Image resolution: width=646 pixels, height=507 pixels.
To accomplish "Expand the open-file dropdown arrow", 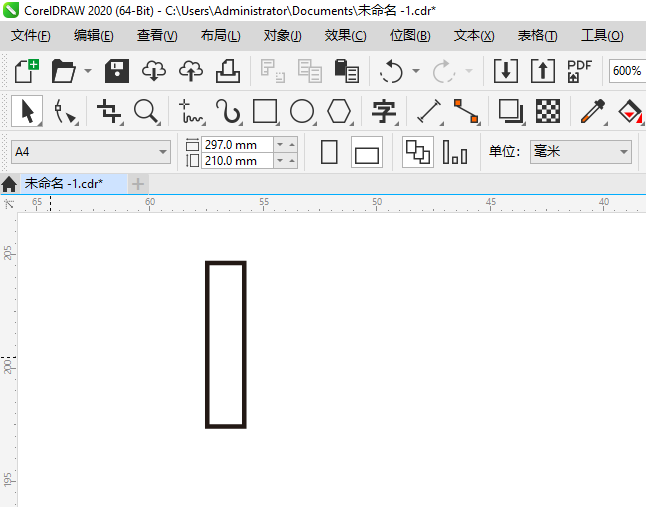I will click(88, 71).
